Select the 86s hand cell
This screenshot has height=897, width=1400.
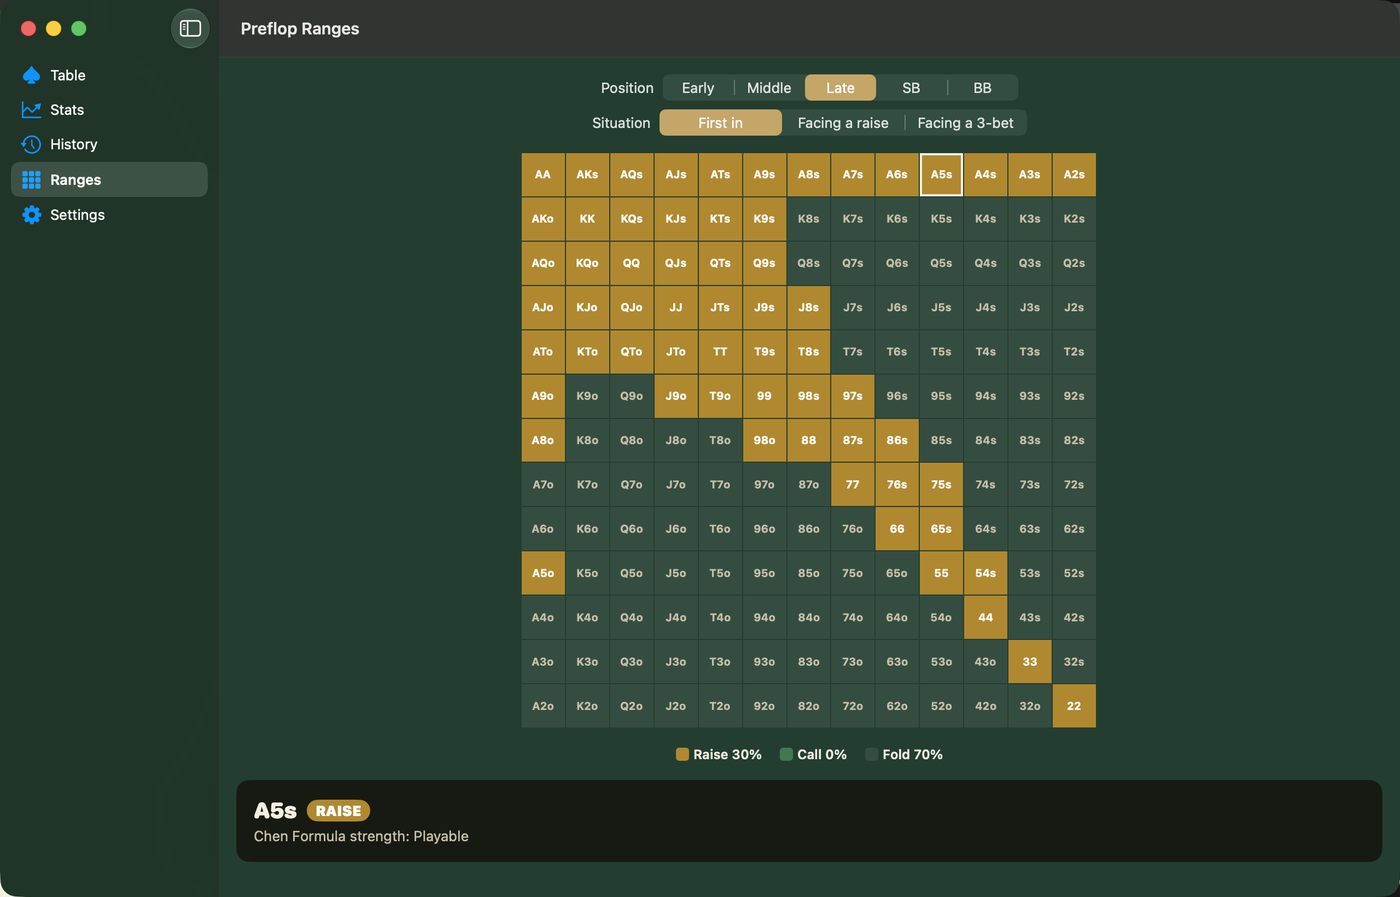coord(897,440)
